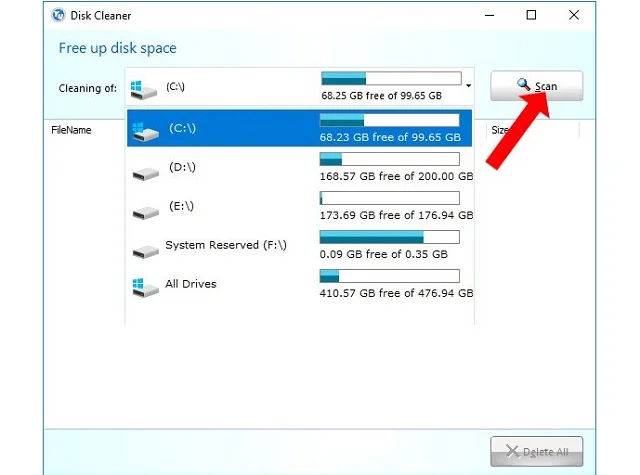The height and width of the screenshot is (475, 640).
Task: Click the E: drive usage bar
Action: 389,198
